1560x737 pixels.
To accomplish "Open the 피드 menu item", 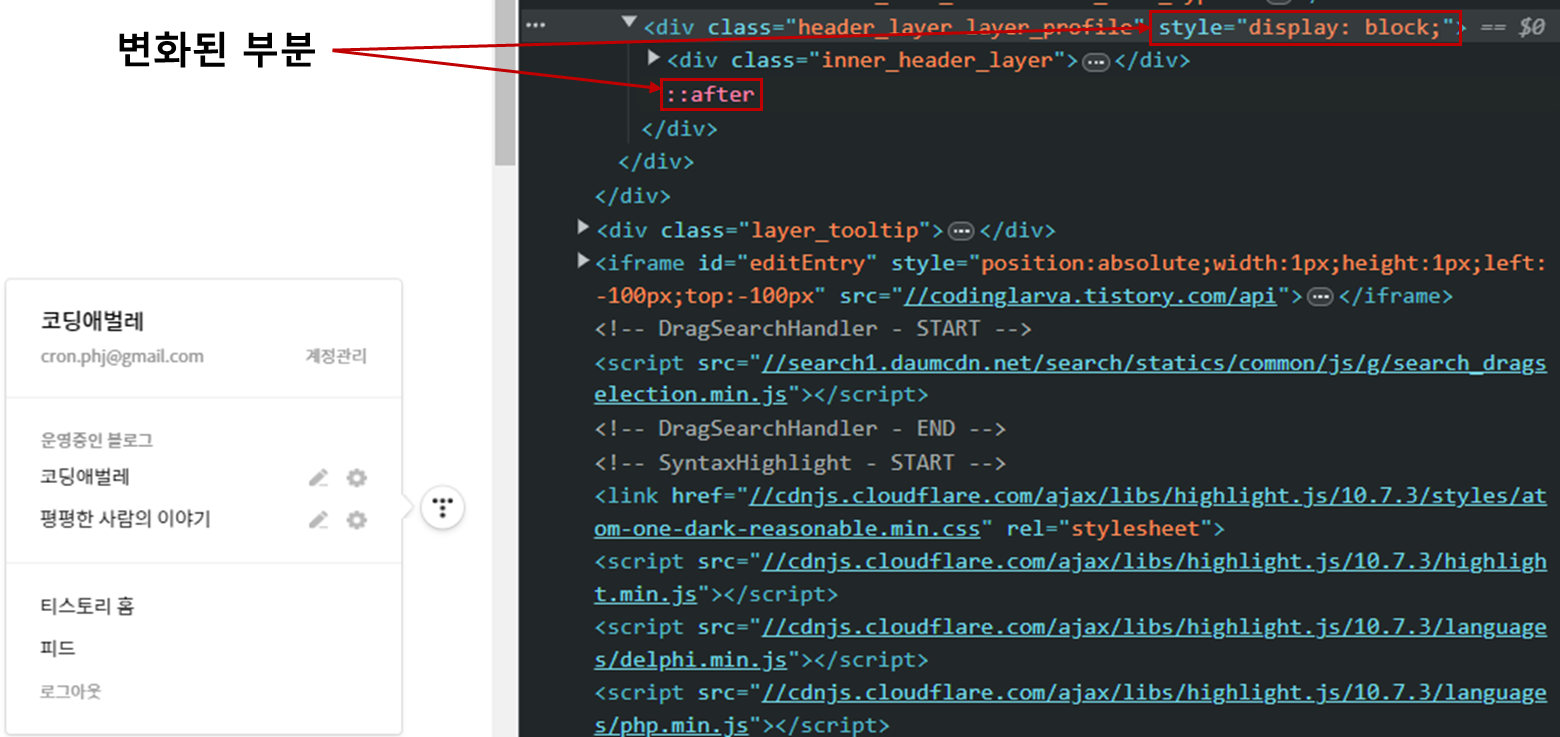I will coord(58,648).
